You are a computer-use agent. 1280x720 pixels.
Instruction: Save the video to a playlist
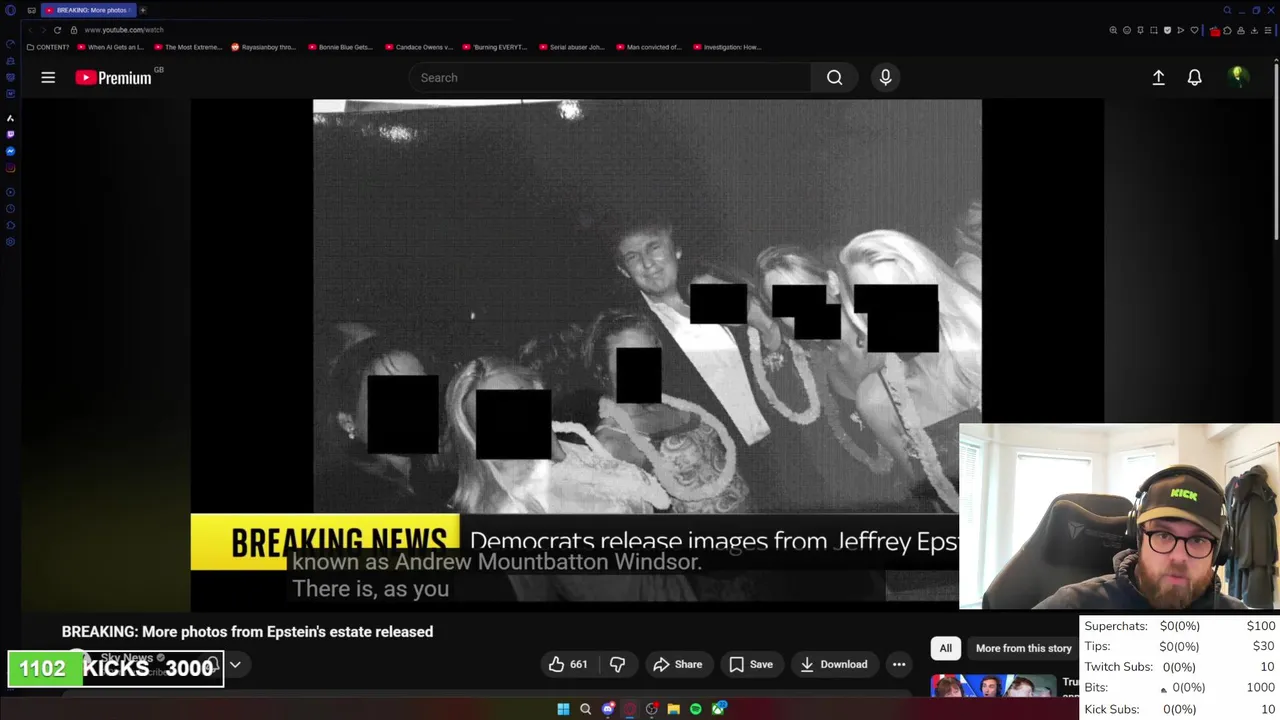pyautogui.click(x=750, y=664)
